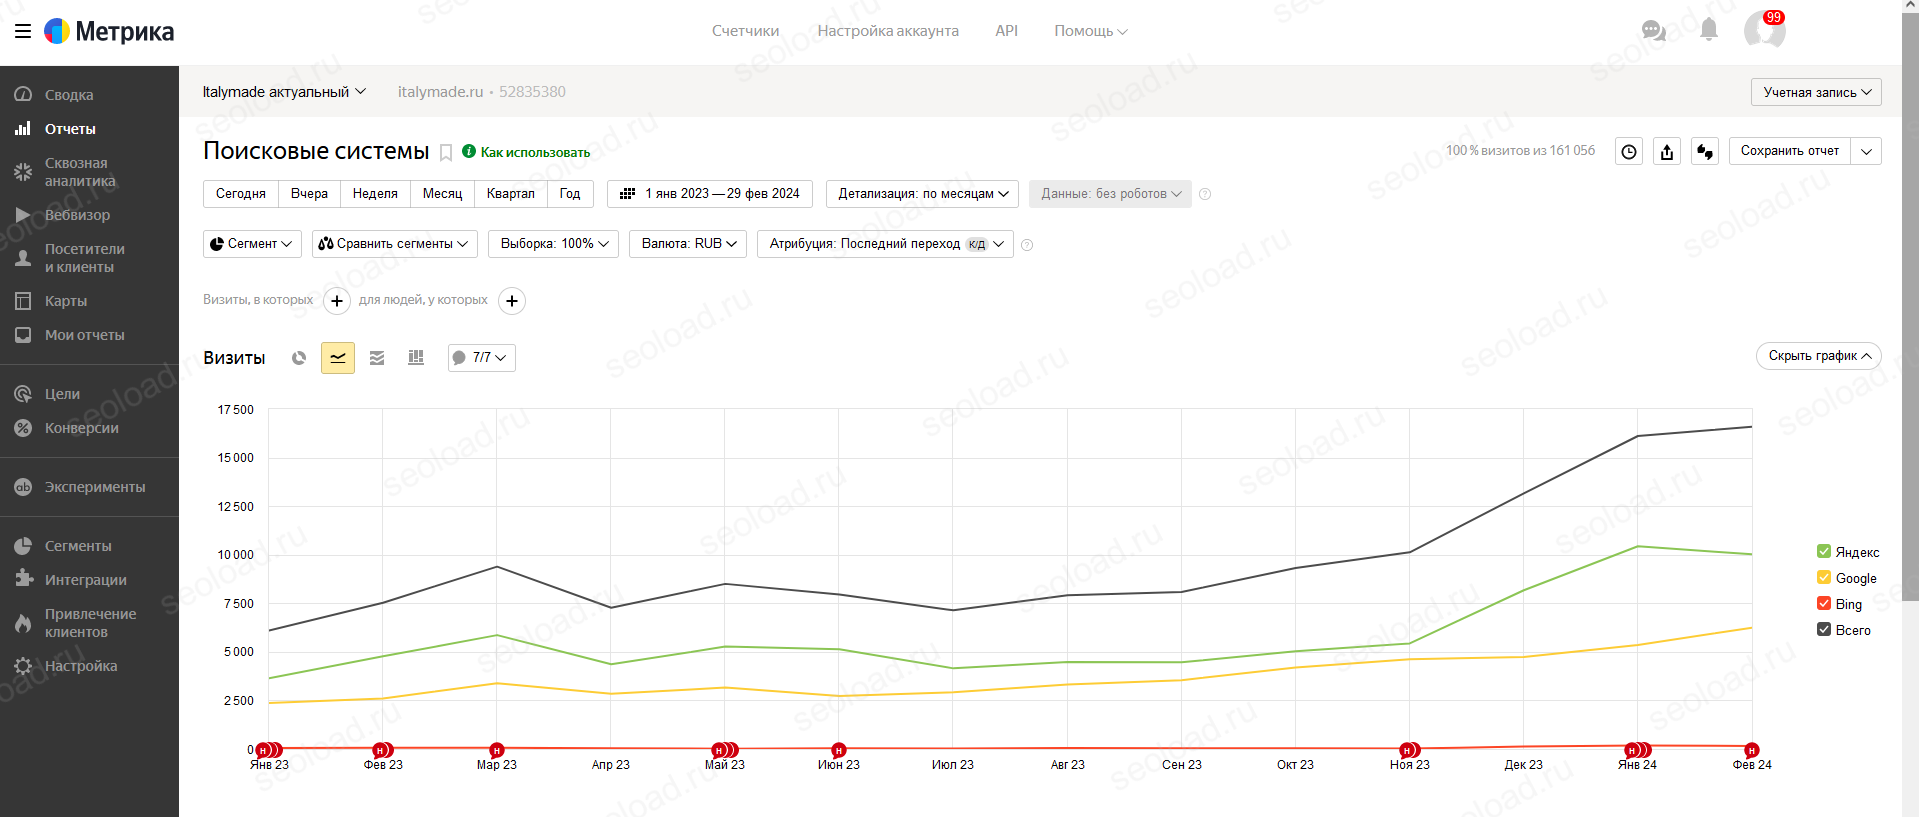Click the help icon next to Data filter
The height and width of the screenshot is (817, 1919).
[1205, 194]
